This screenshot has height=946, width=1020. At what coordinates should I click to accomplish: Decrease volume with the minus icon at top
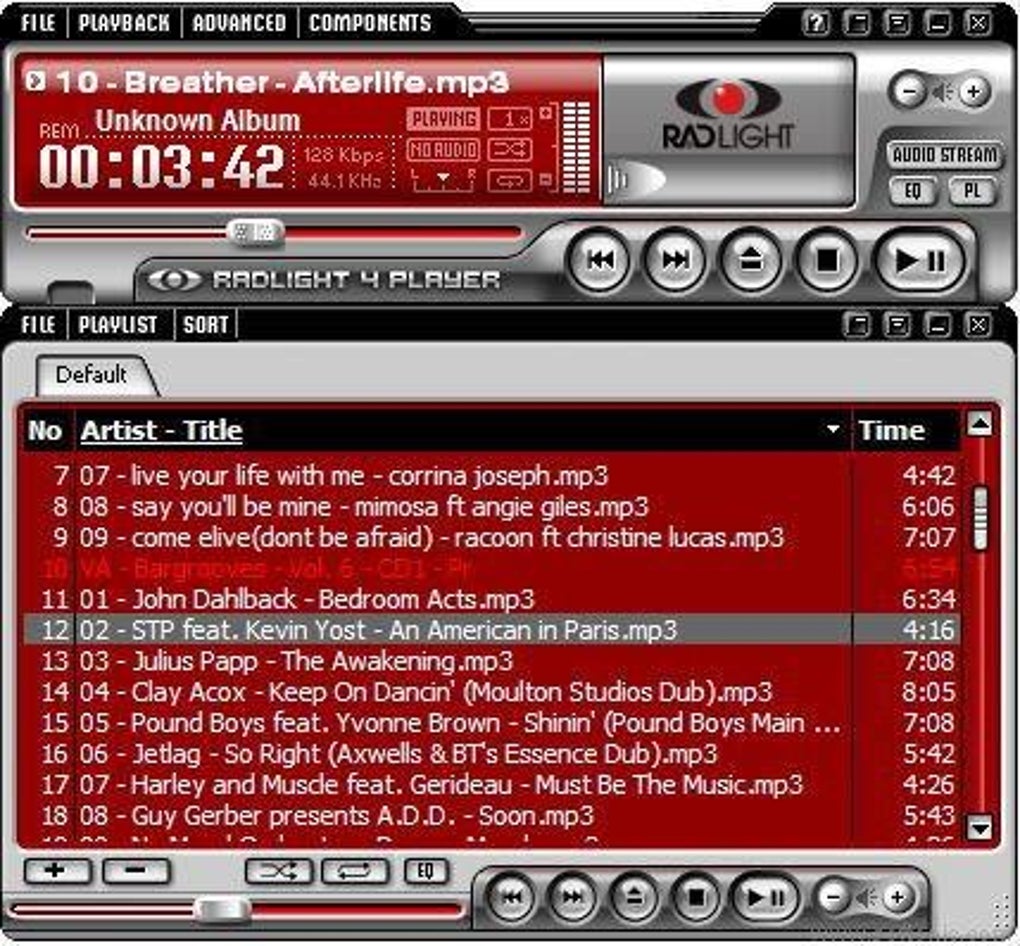(909, 91)
